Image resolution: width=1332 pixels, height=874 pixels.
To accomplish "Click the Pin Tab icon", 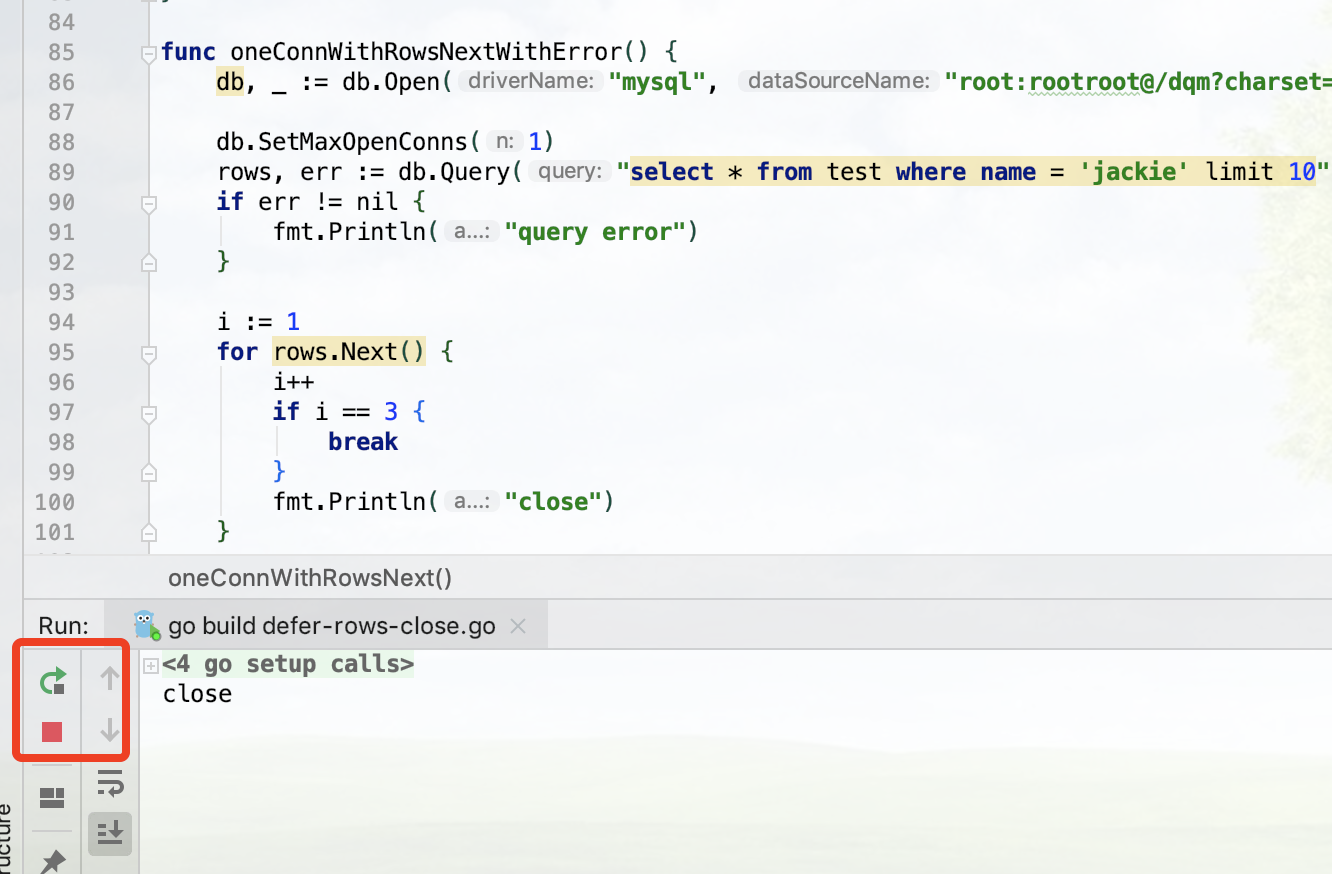I will click(52, 862).
